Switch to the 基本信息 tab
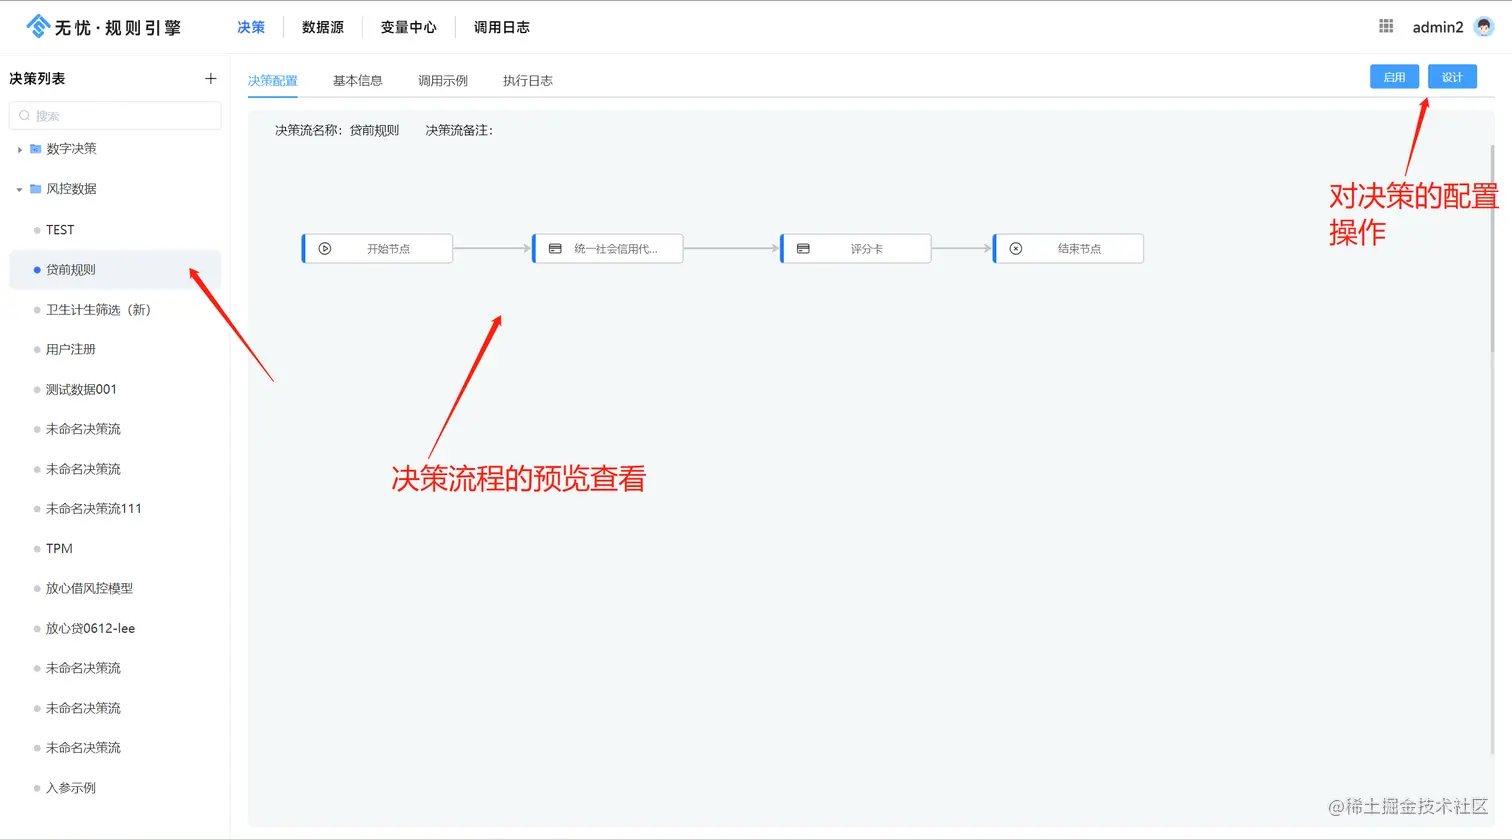 point(358,80)
